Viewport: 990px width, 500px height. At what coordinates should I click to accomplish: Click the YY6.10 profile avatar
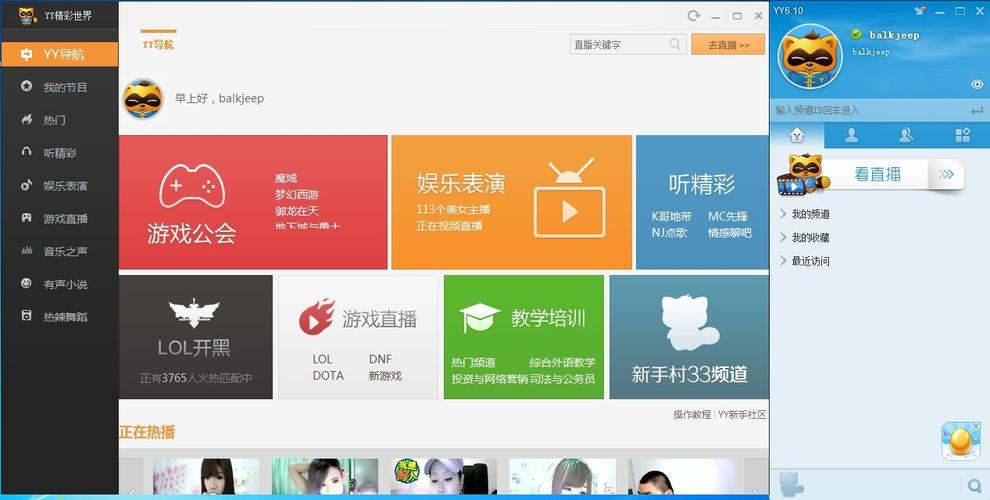click(810, 57)
